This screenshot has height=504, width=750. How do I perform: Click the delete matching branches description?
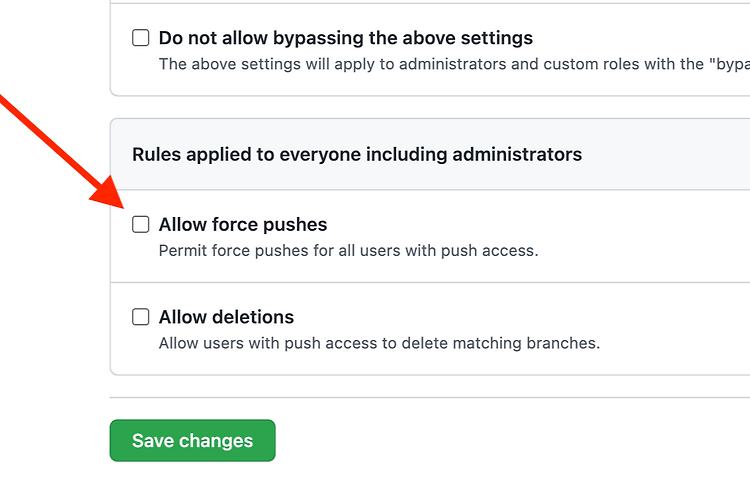[379, 343]
